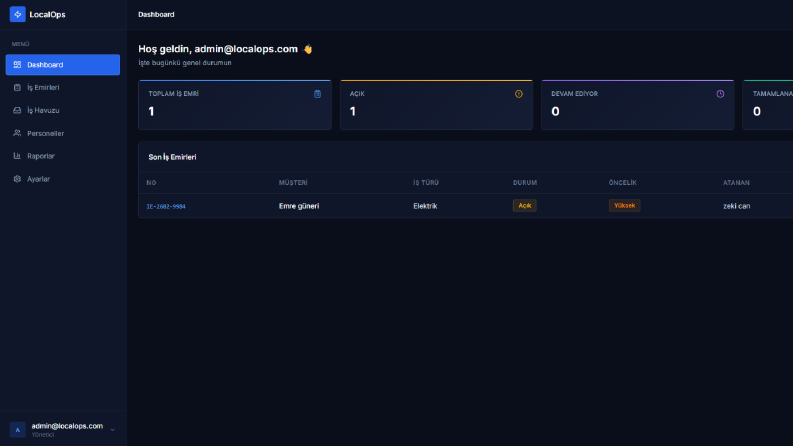Click admin@localops.com in sidebar footer
This screenshot has height=446, width=793.
point(67,426)
